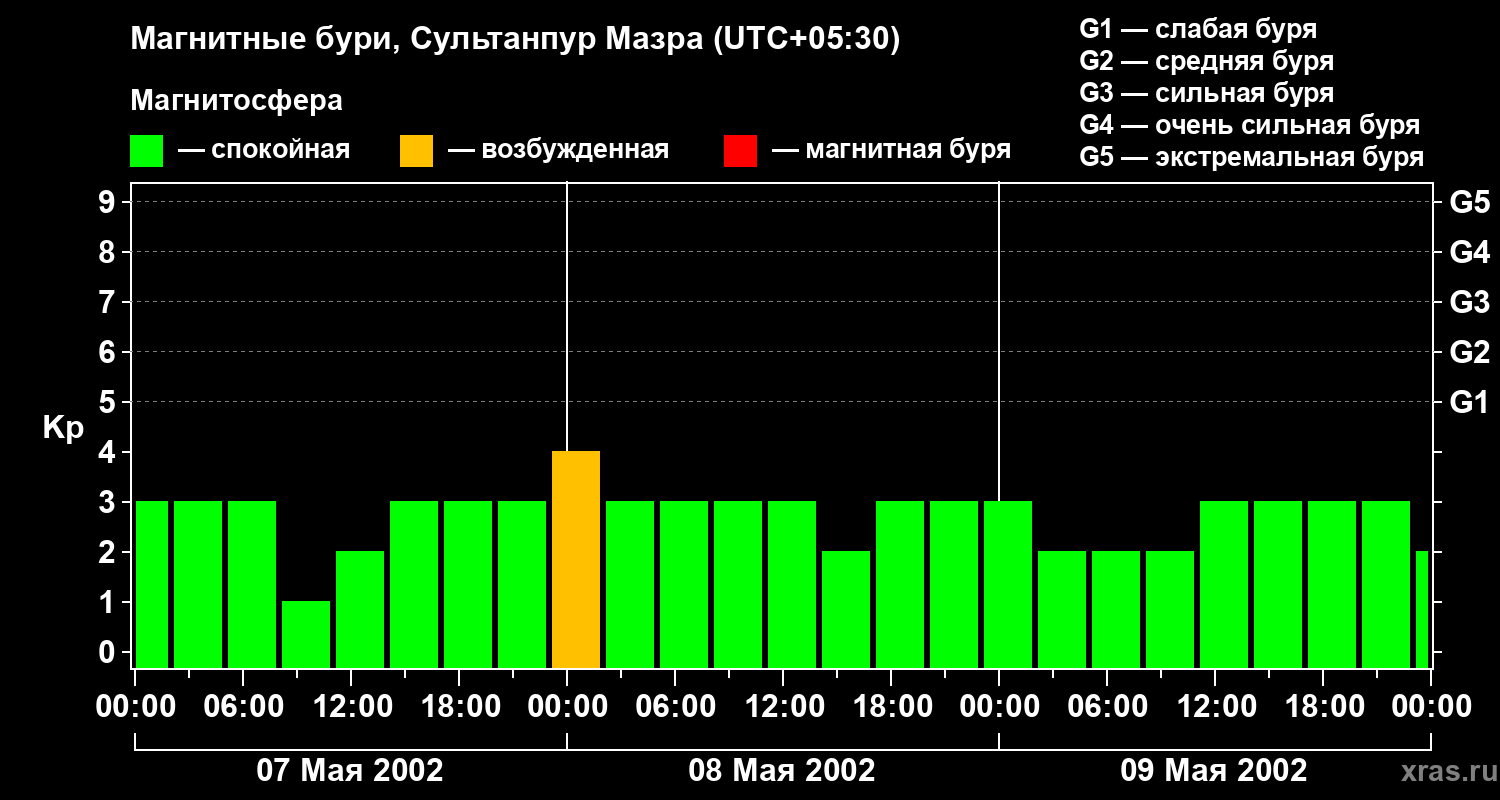Click the right-axis 'G3' label at Kp 7

coord(1469,303)
